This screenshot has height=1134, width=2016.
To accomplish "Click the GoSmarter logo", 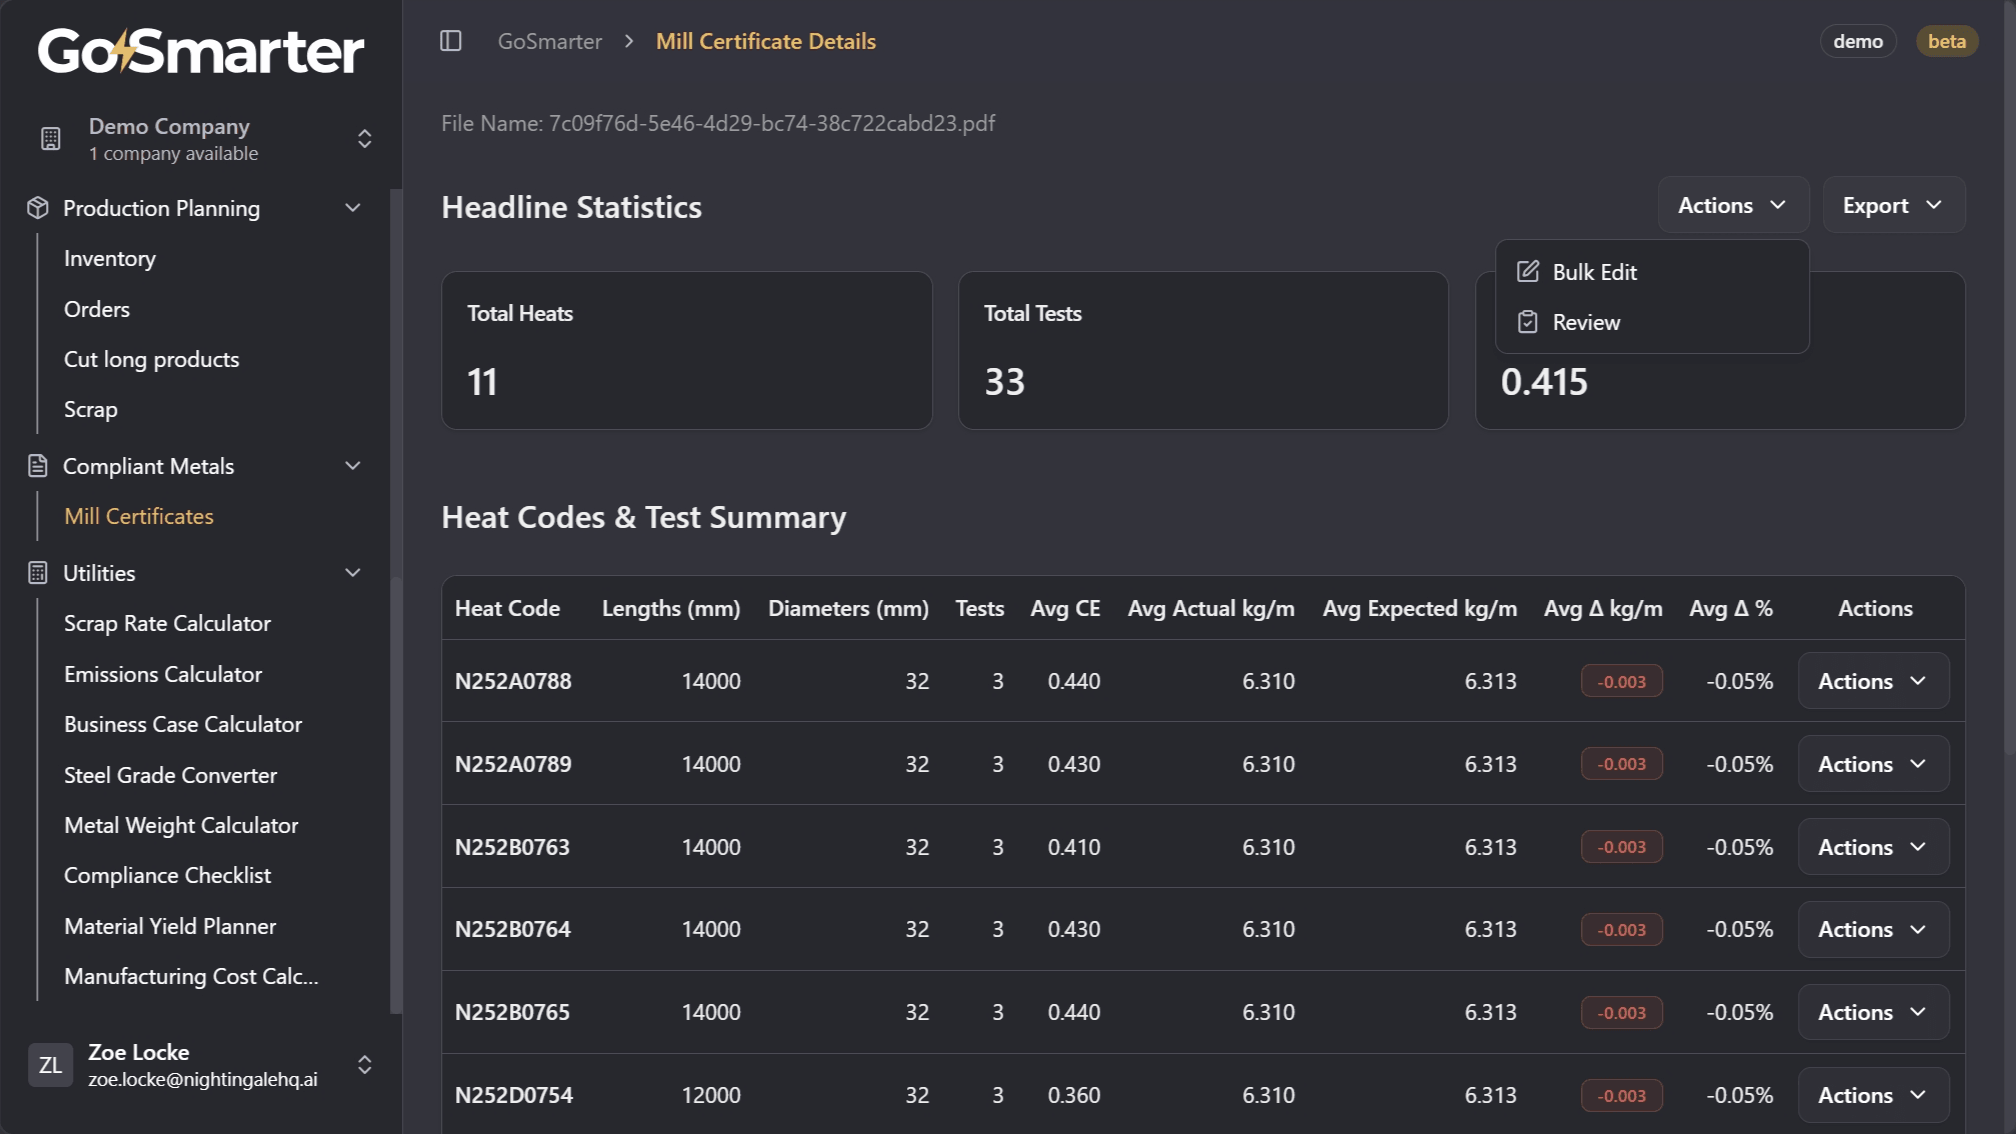I will click(201, 51).
